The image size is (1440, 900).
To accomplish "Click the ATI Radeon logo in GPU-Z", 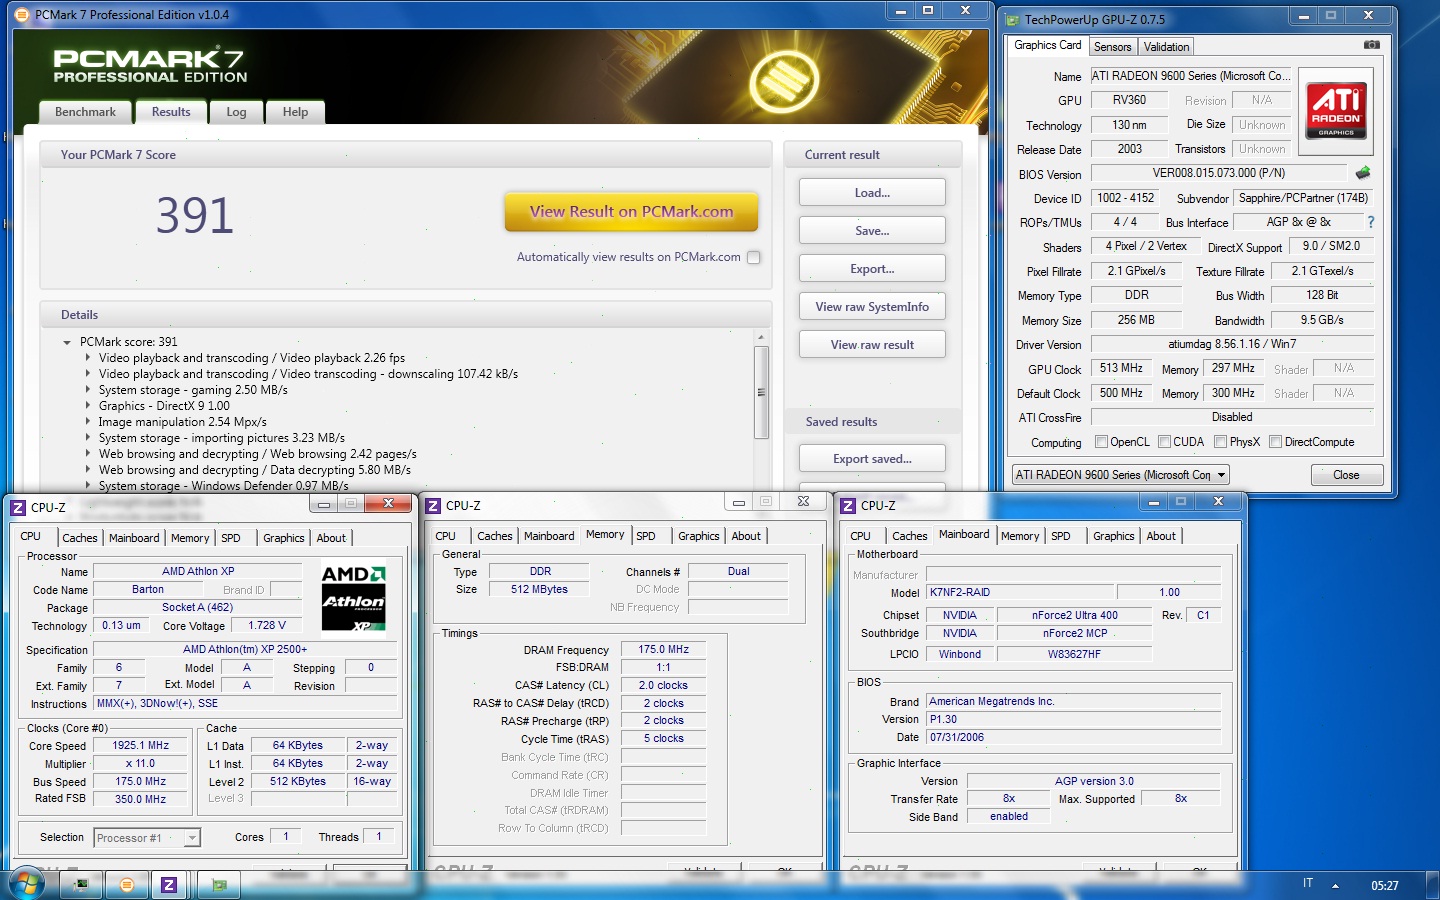I will pos(1337,110).
